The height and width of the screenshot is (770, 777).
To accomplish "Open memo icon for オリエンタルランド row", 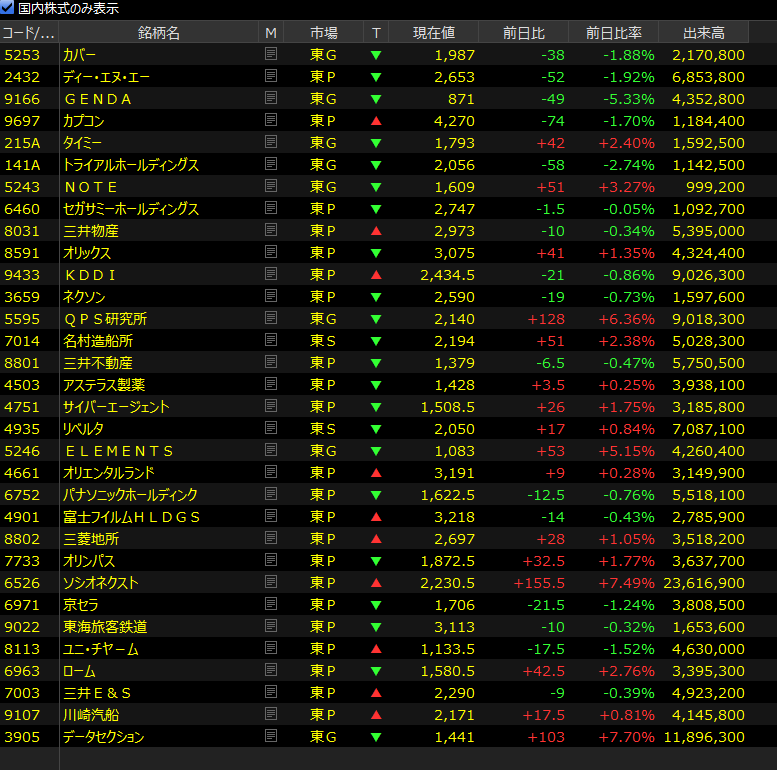I will [x=271, y=472].
